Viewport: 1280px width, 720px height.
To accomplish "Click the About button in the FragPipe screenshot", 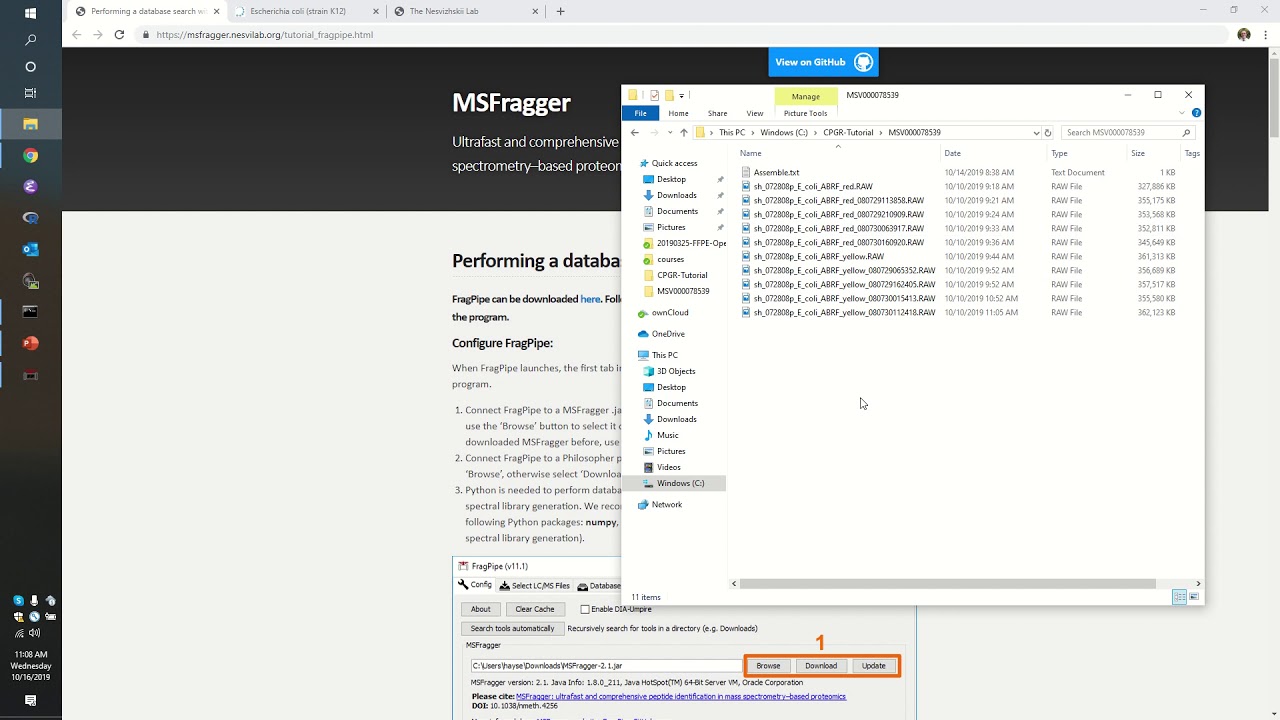I will pos(481,609).
